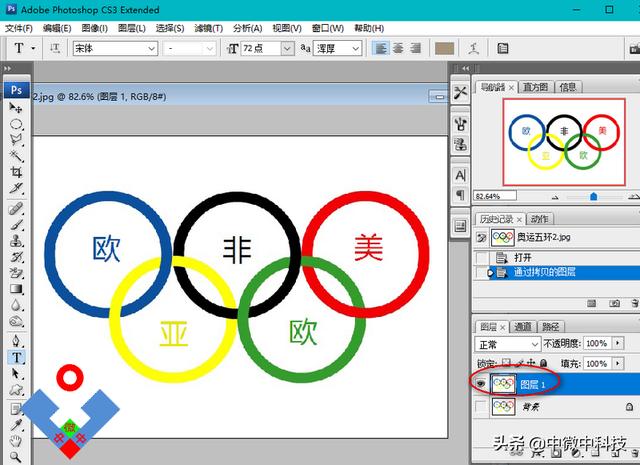Open the 浑厚 anti-aliasing dropdown

coord(356,49)
